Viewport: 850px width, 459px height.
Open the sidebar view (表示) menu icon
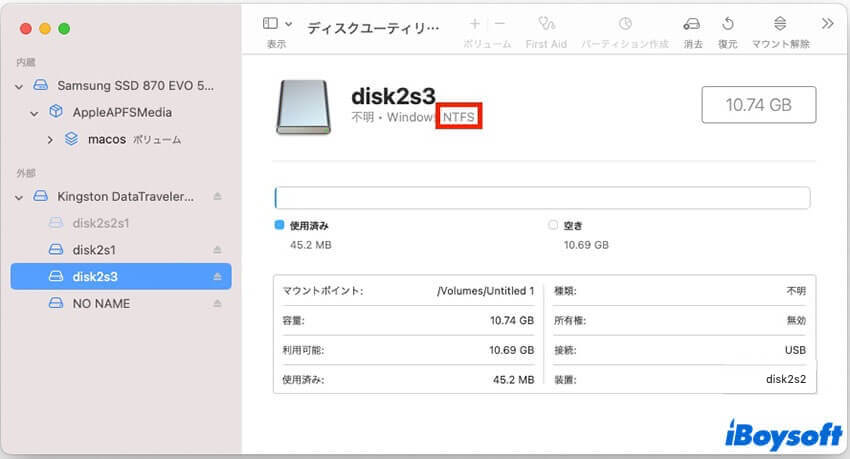(x=270, y=23)
